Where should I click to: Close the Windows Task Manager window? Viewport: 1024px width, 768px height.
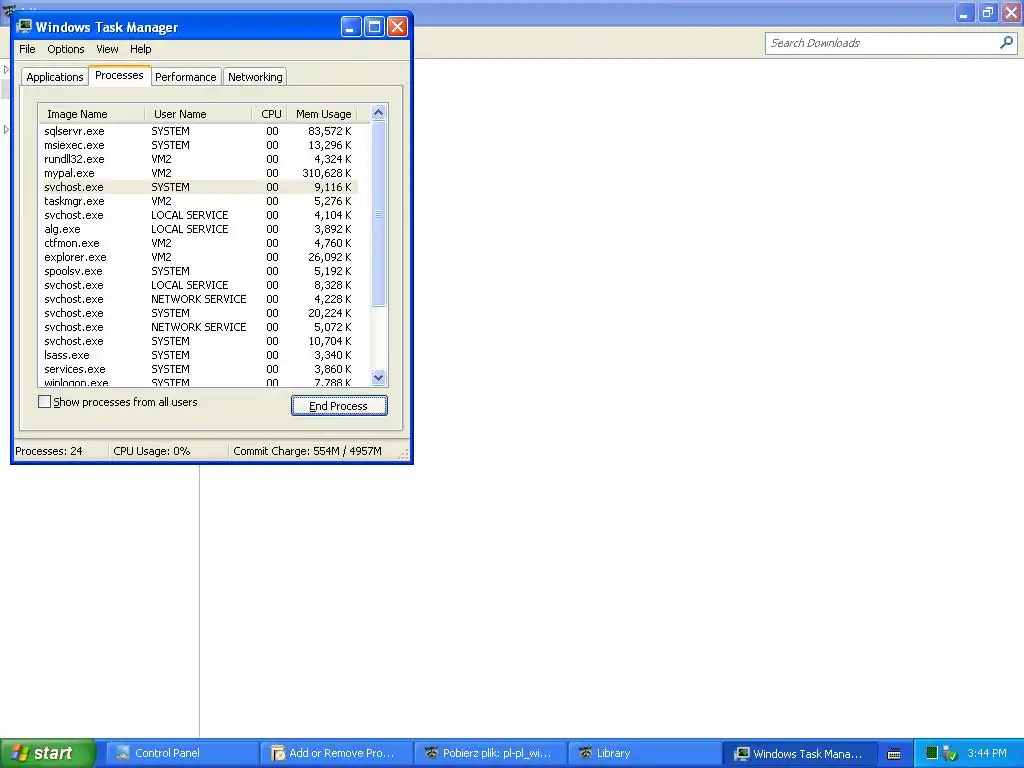tap(398, 27)
